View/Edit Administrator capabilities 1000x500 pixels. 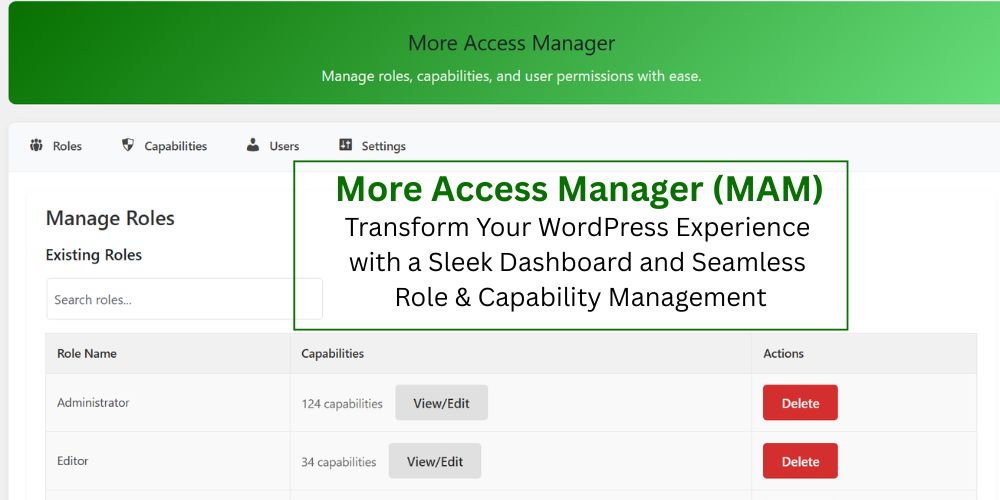coord(441,403)
